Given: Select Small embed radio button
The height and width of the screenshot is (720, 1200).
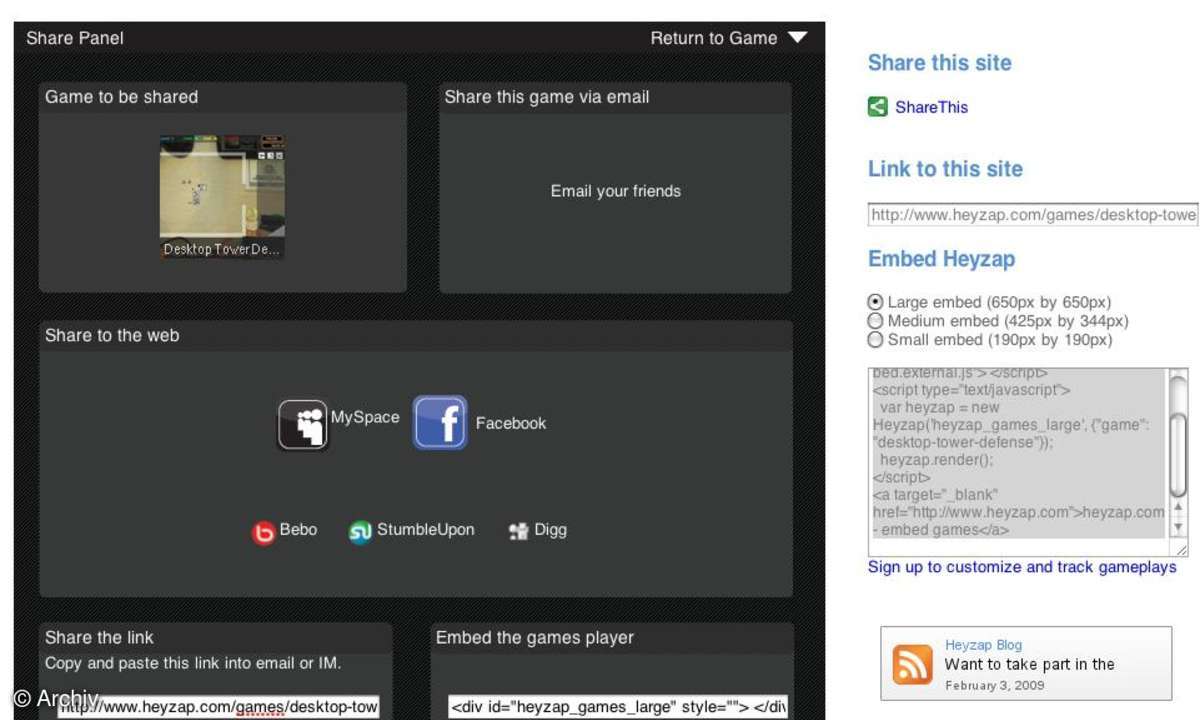Looking at the screenshot, I should (x=876, y=340).
